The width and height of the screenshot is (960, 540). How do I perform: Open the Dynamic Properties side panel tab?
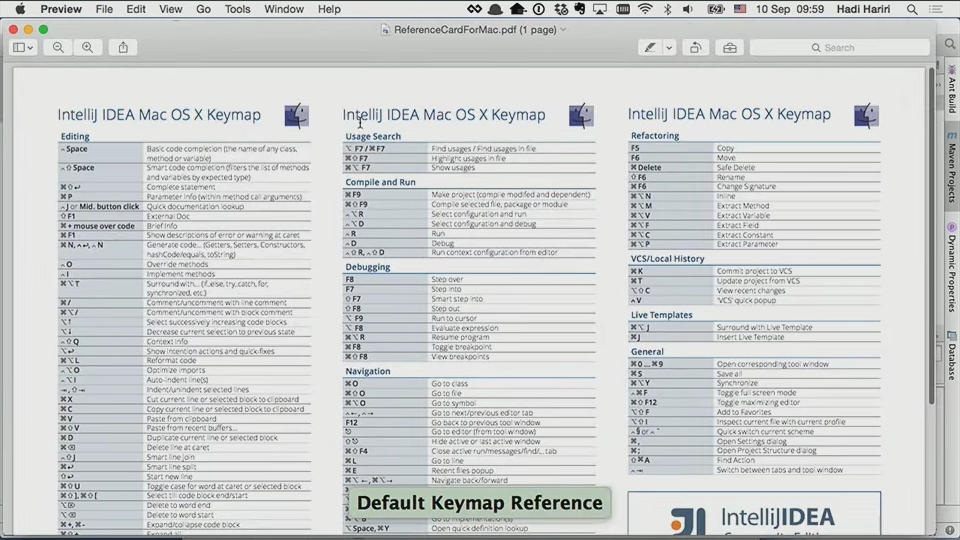pos(952,268)
